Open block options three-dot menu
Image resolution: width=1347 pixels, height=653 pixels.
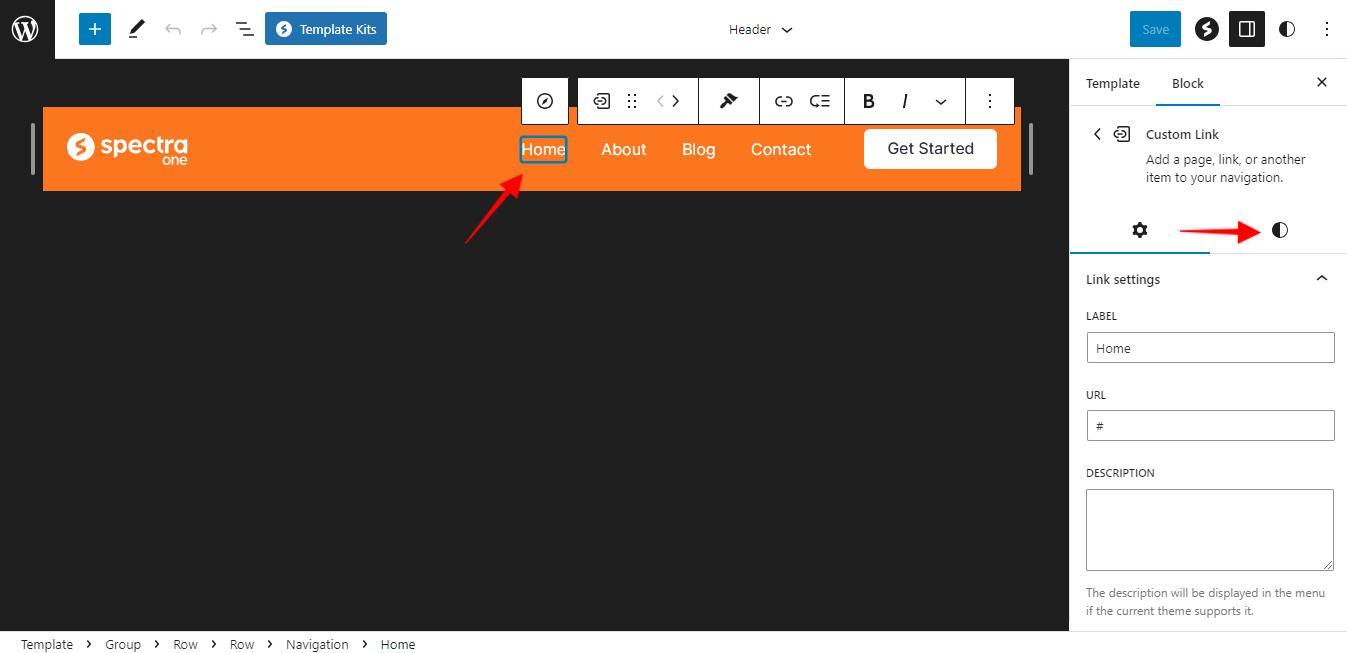(990, 101)
